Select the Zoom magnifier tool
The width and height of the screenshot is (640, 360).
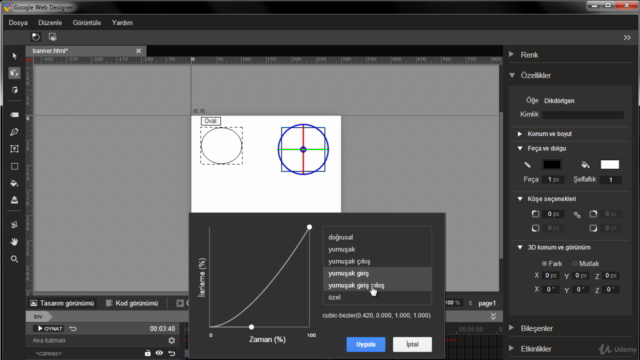coord(14,259)
